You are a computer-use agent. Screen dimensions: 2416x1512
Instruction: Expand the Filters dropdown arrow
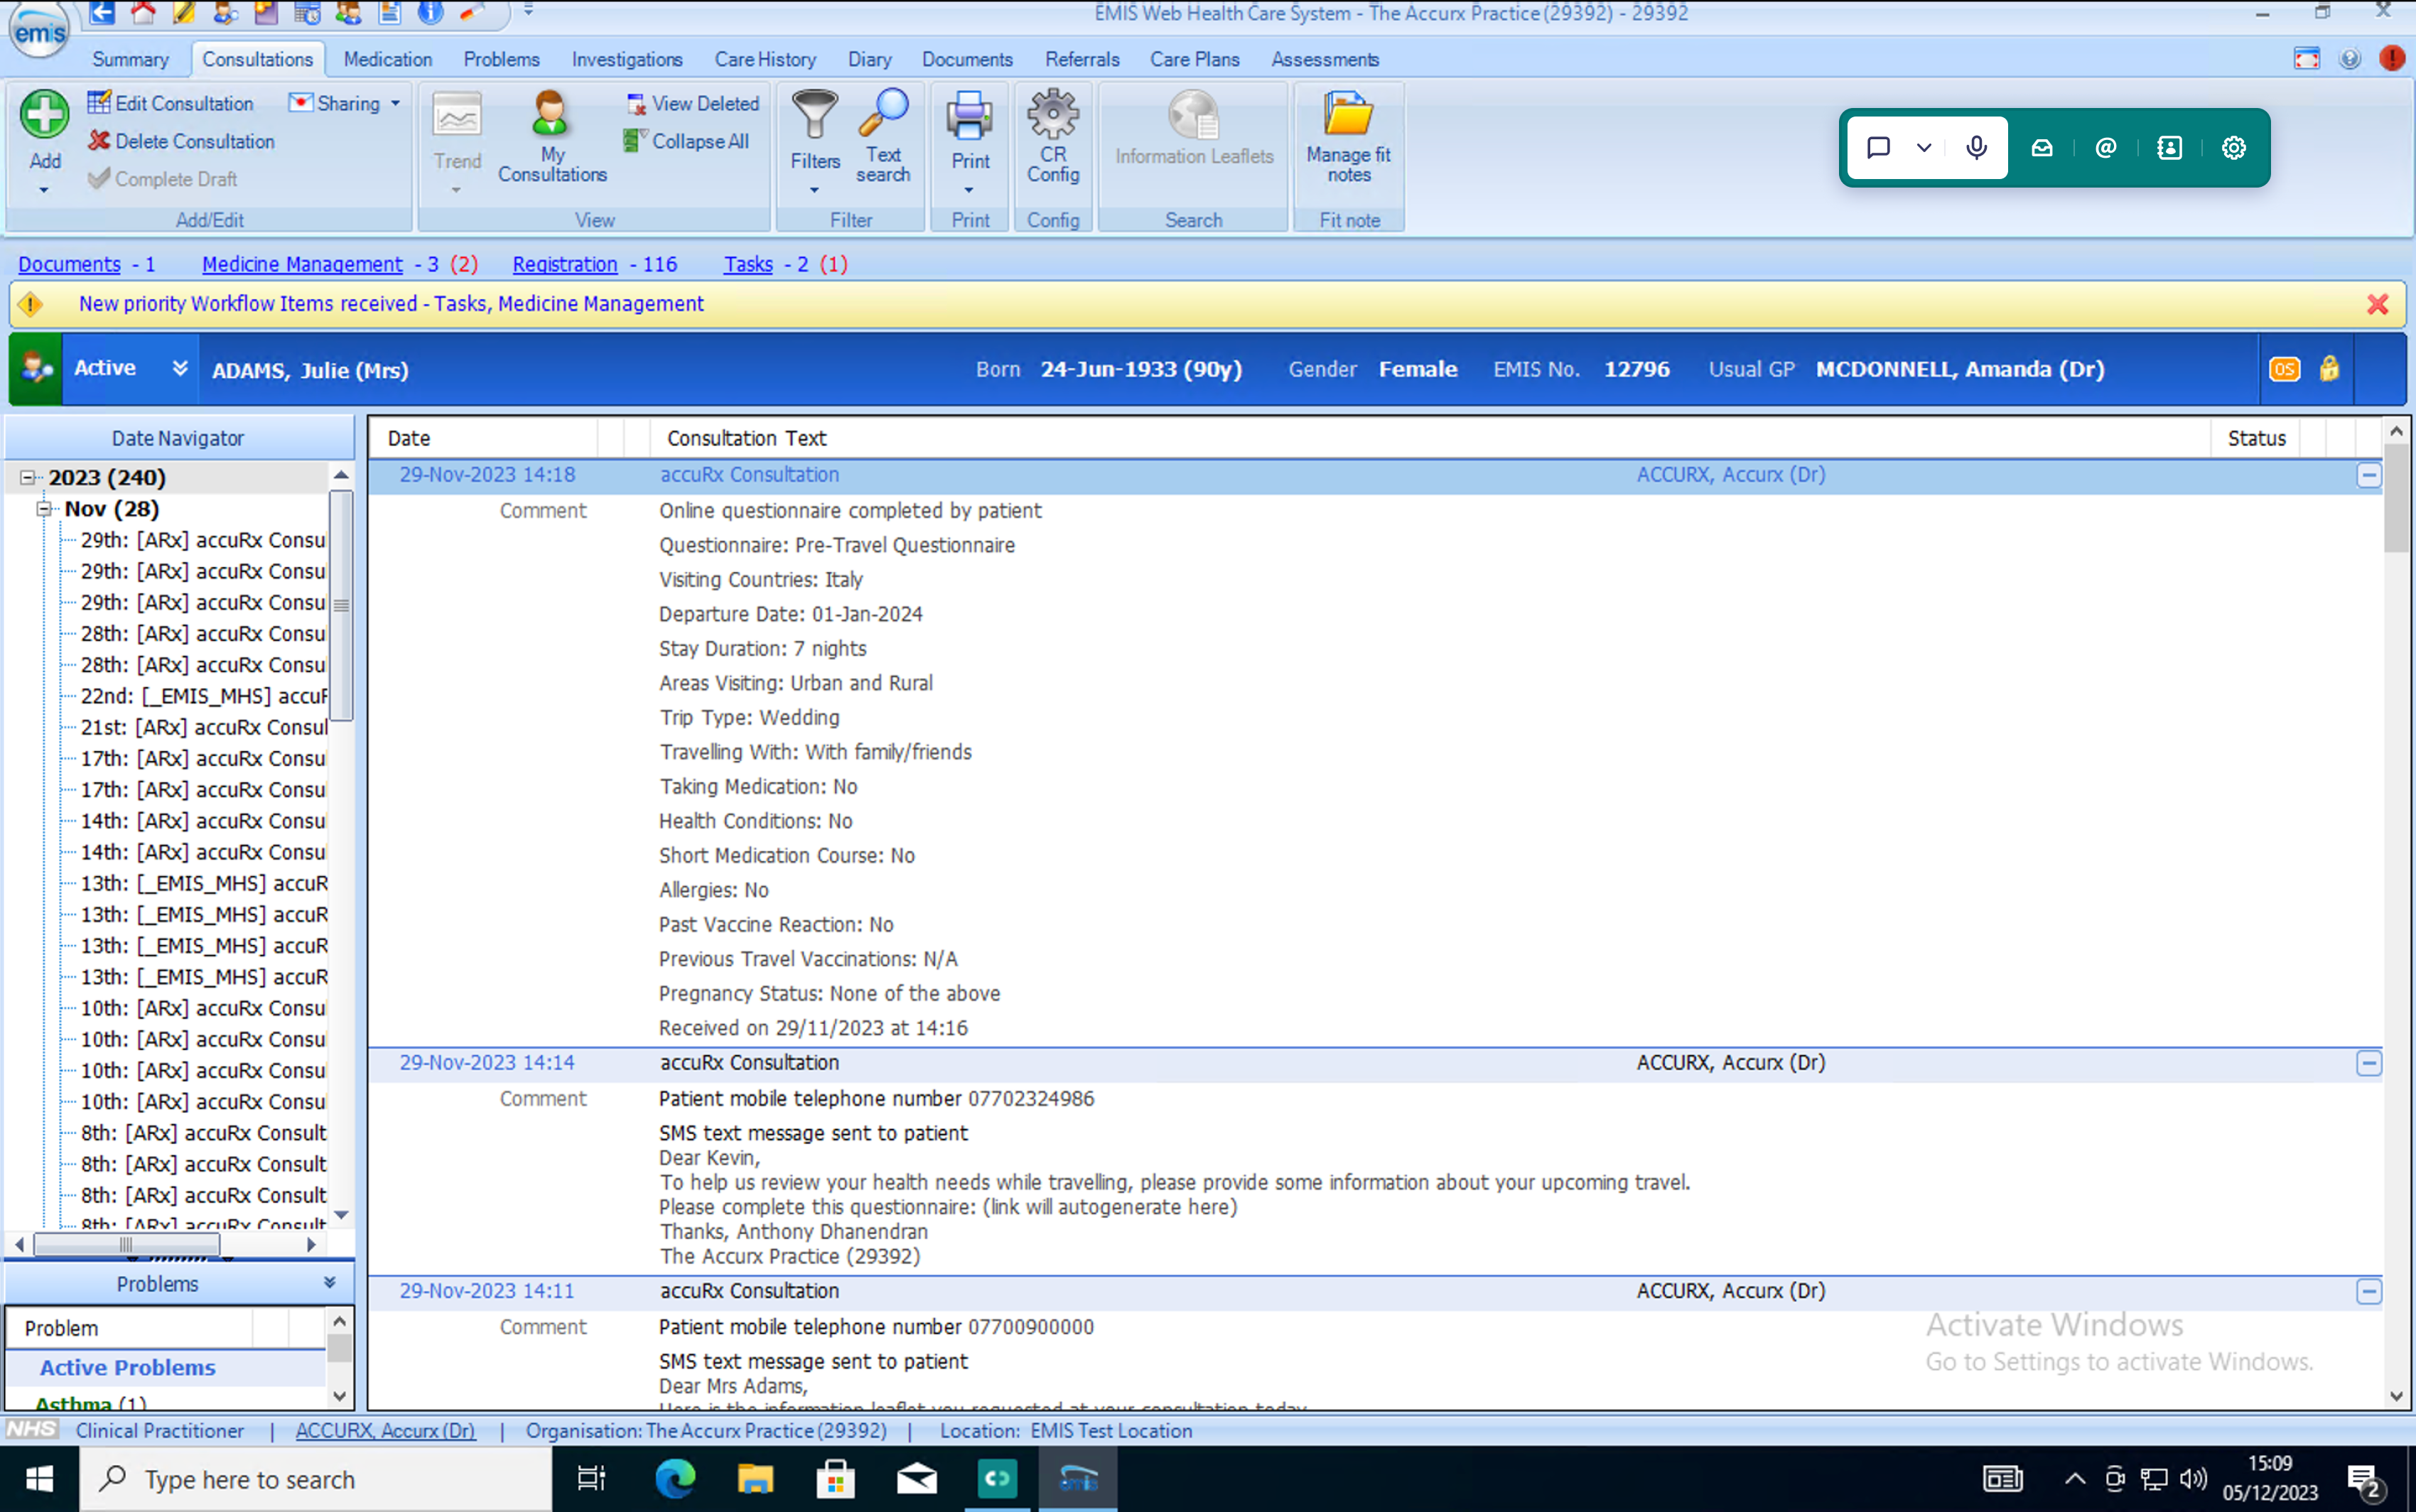click(x=814, y=189)
